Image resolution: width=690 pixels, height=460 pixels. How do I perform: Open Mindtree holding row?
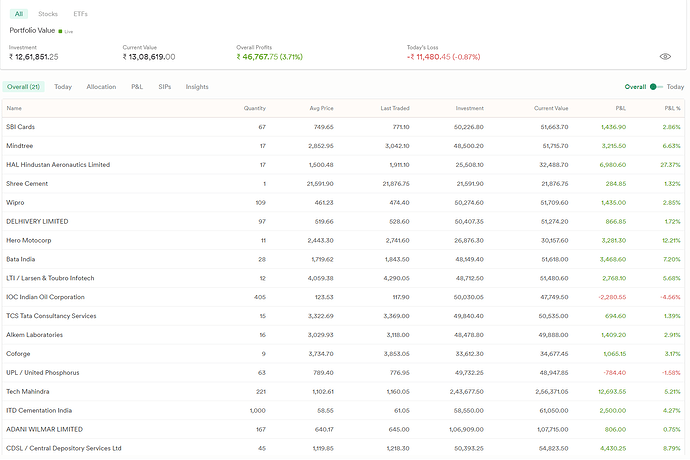tap(343, 146)
